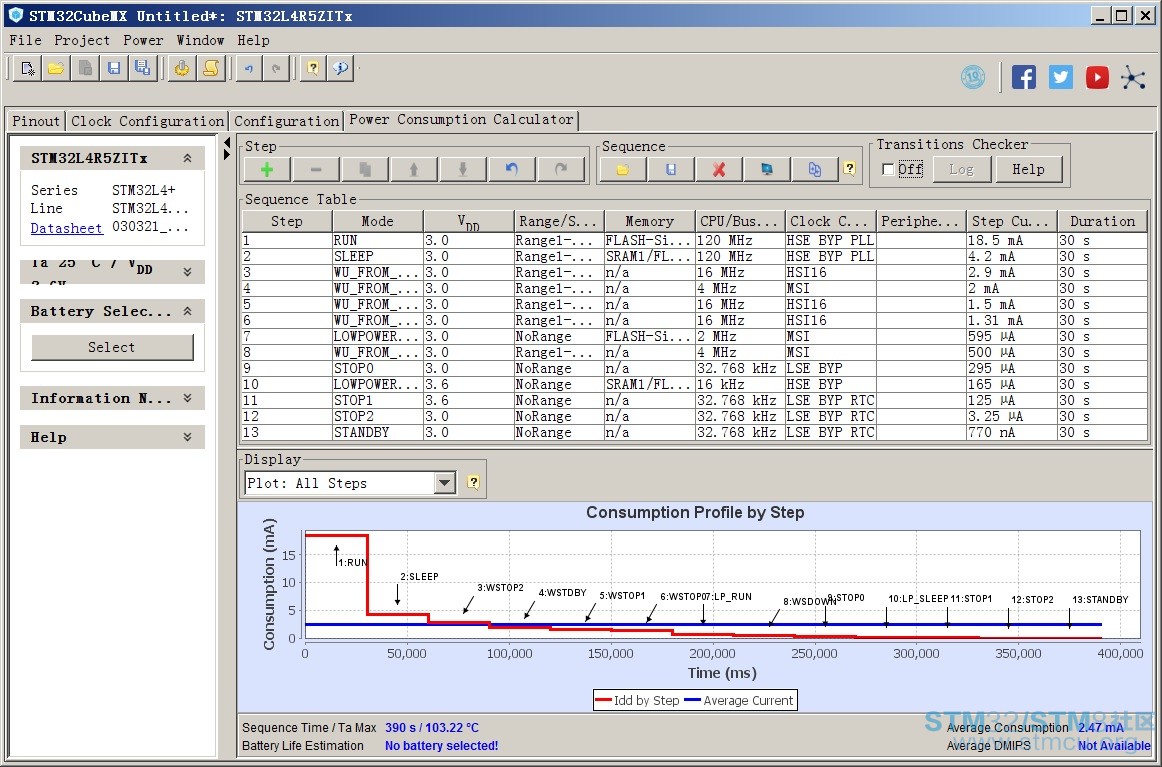This screenshot has height=767, width=1162.
Task: Expand the Help side panel
Action: click(187, 437)
